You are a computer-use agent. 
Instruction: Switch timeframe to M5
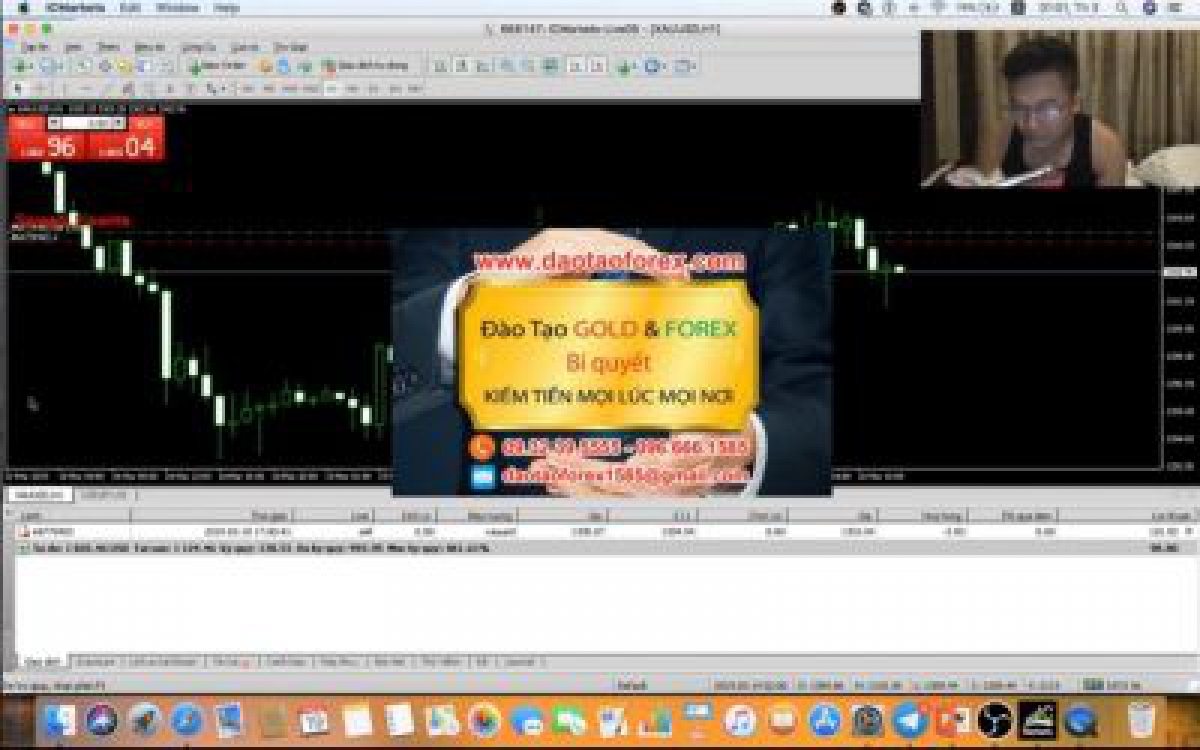click(268, 89)
